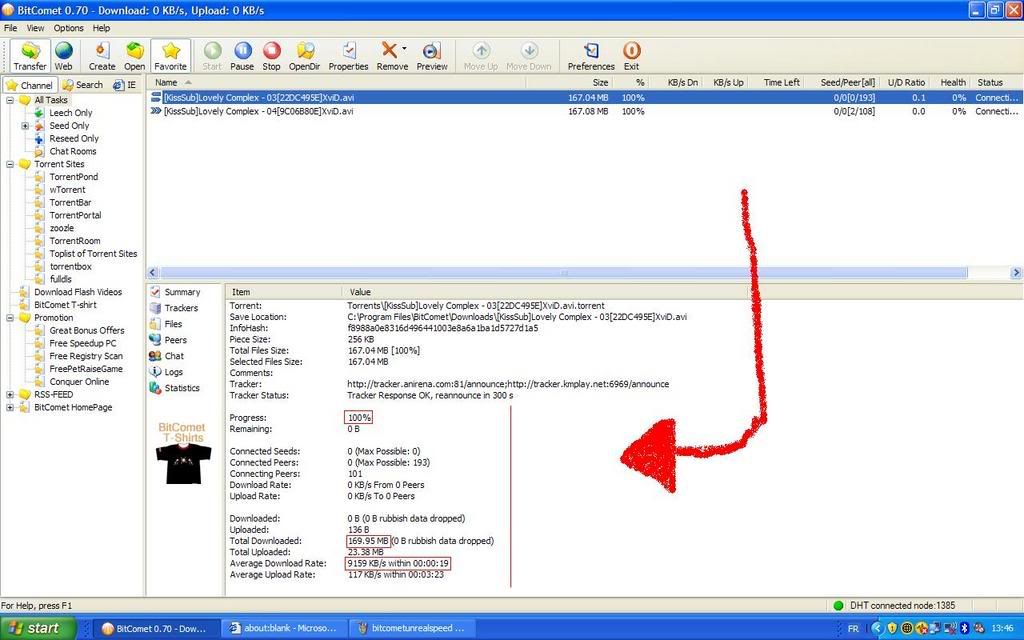Screen dimensions: 1024x640
Task: Collapse the All Tasks tree node
Action: (x=10, y=100)
